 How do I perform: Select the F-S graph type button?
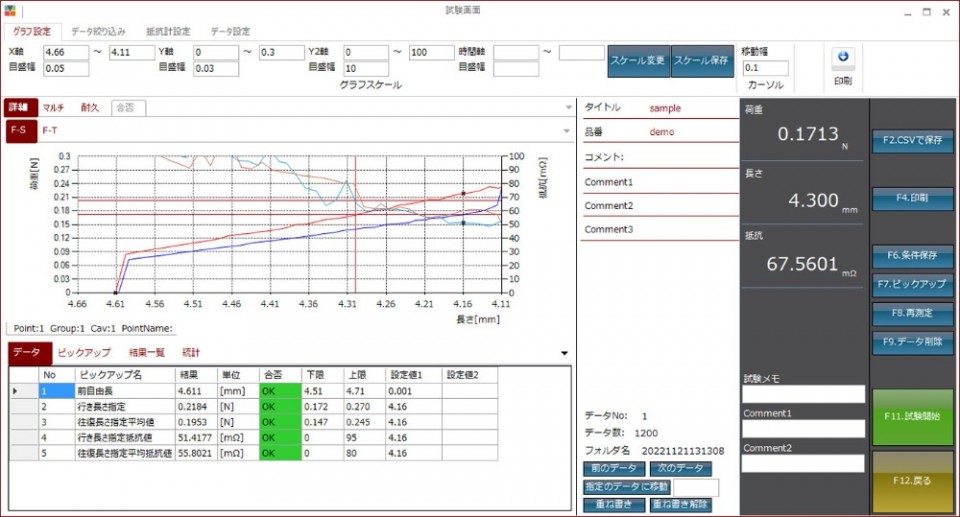pos(18,130)
